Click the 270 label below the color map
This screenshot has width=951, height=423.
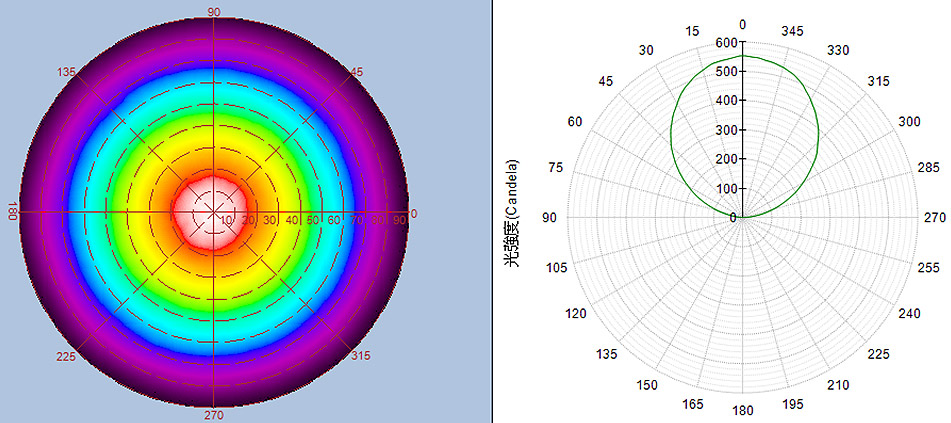click(x=214, y=415)
